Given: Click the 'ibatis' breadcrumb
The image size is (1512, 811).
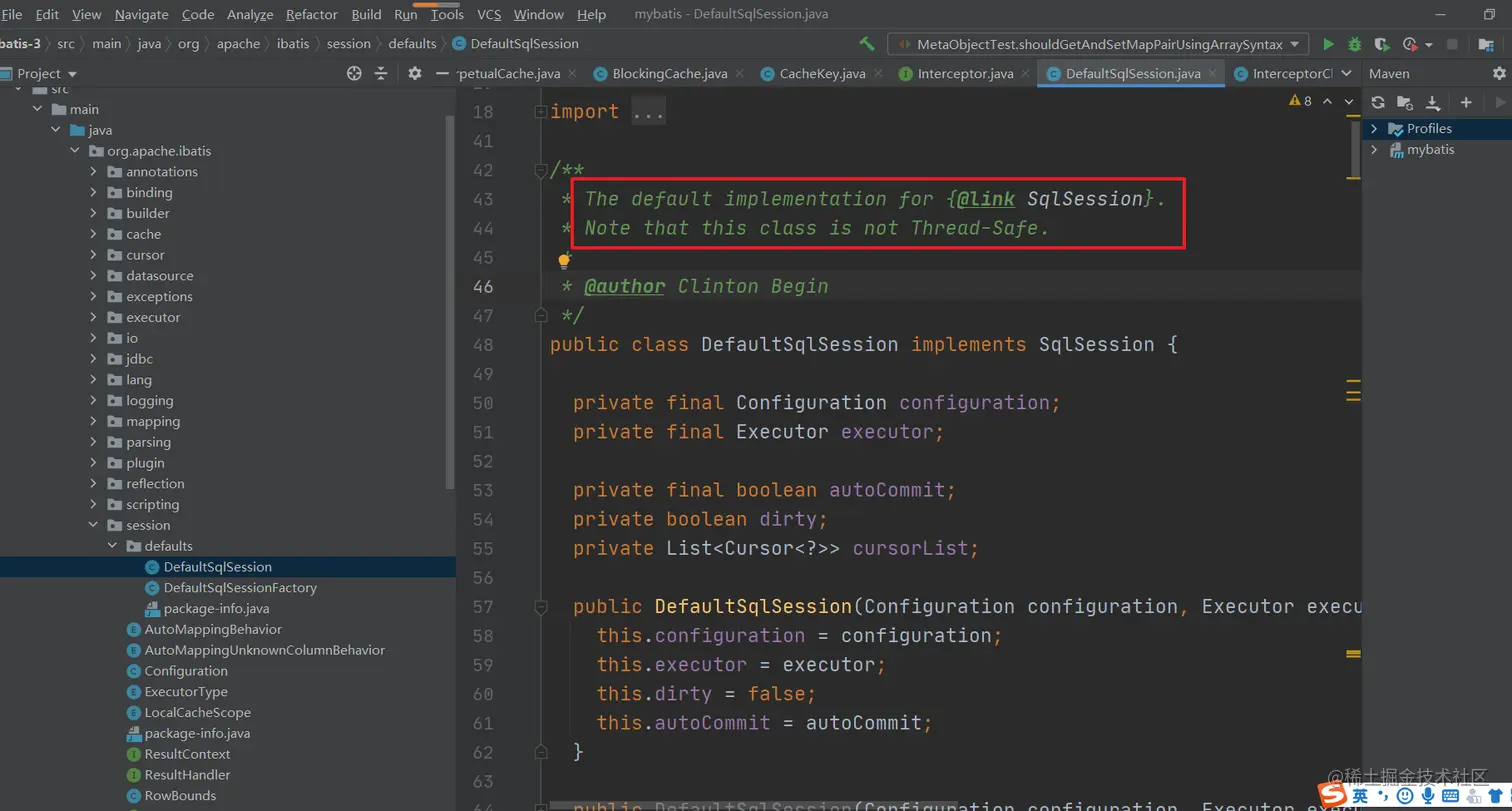Looking at the screenshot, I should [294, 44].
